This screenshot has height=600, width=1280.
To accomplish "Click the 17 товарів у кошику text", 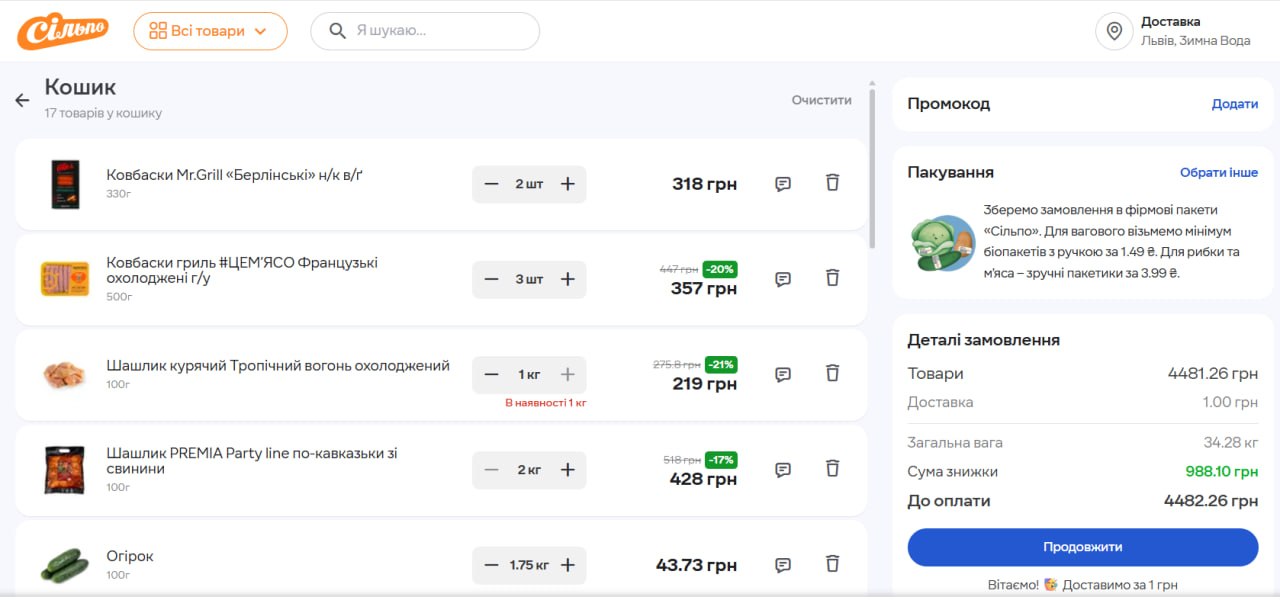I will coord(103,113).
